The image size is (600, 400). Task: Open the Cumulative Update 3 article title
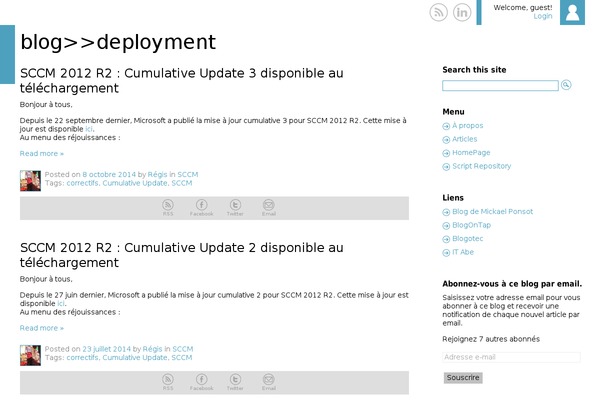tap(181, 80)
